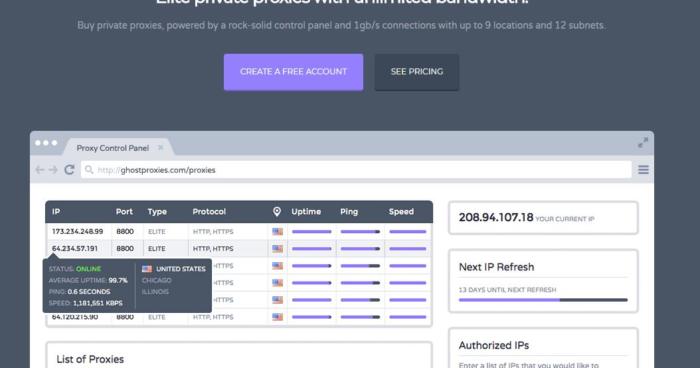Close the Proxy Control Panel tab
700x368 pixels.
pyautogui.click(x=160, y=147)
